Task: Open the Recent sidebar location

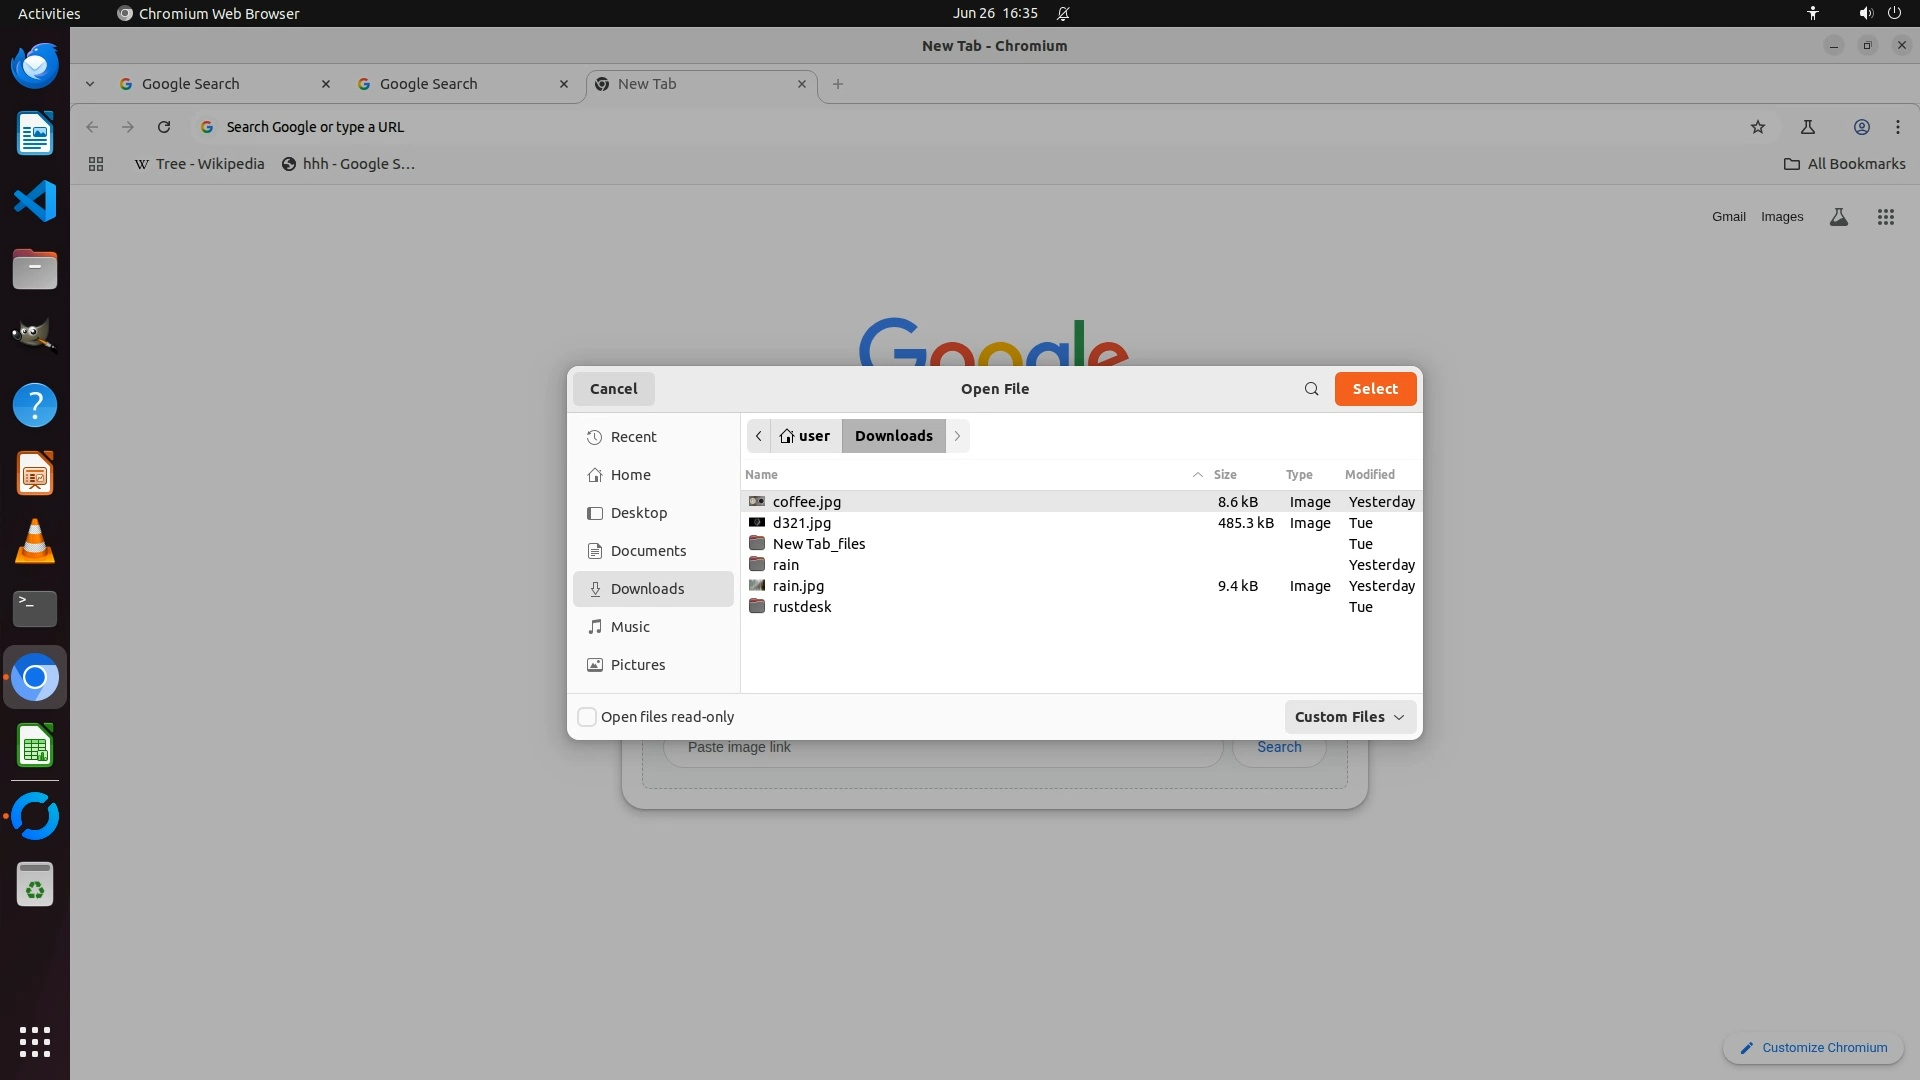Action: [633, 437]
